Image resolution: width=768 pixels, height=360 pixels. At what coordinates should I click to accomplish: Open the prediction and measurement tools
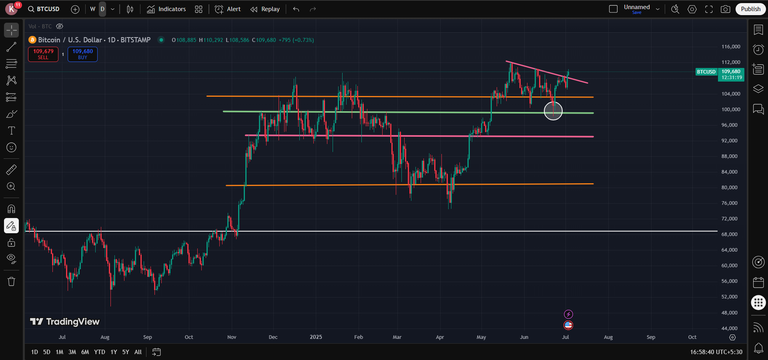point(11,97)
